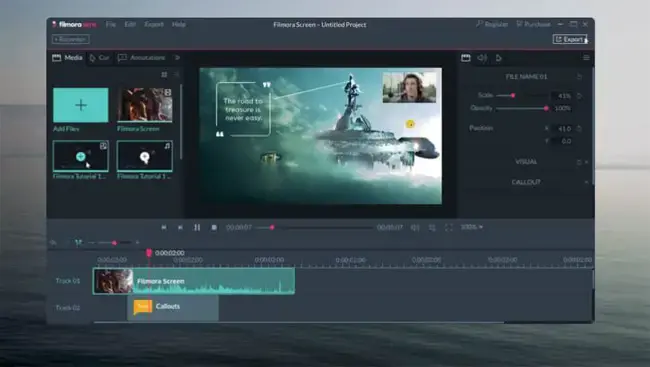Adjust the timeline zoom slider

pyautogui.click(x=115, y=243)
